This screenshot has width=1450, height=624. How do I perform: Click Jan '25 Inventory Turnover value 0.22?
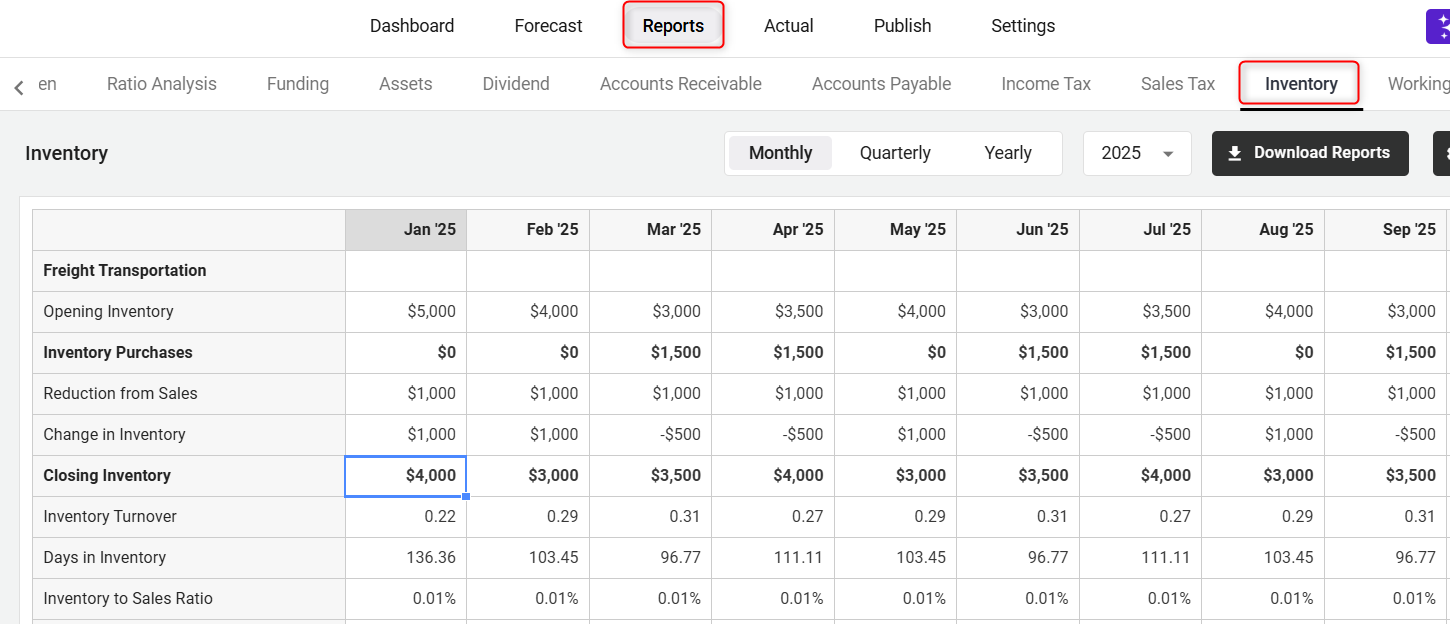[406, 517]
